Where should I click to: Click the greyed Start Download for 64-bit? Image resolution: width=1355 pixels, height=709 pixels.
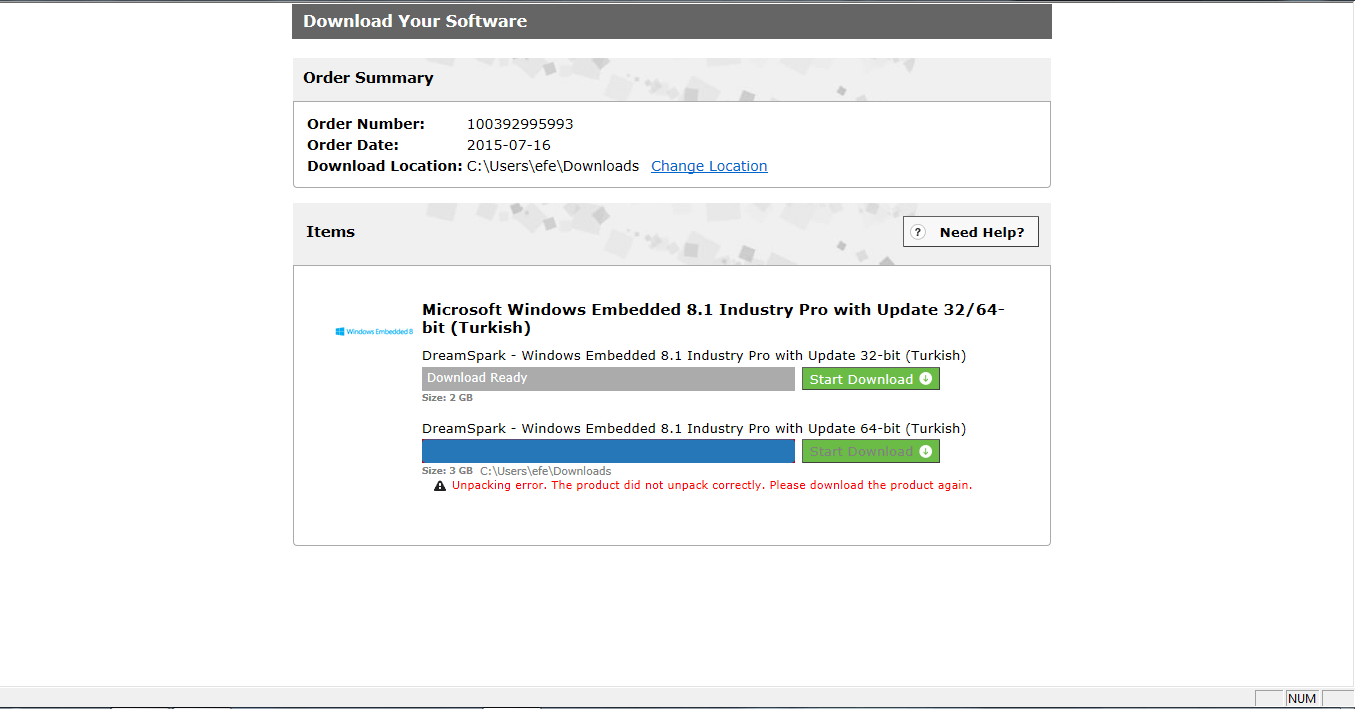871,451
